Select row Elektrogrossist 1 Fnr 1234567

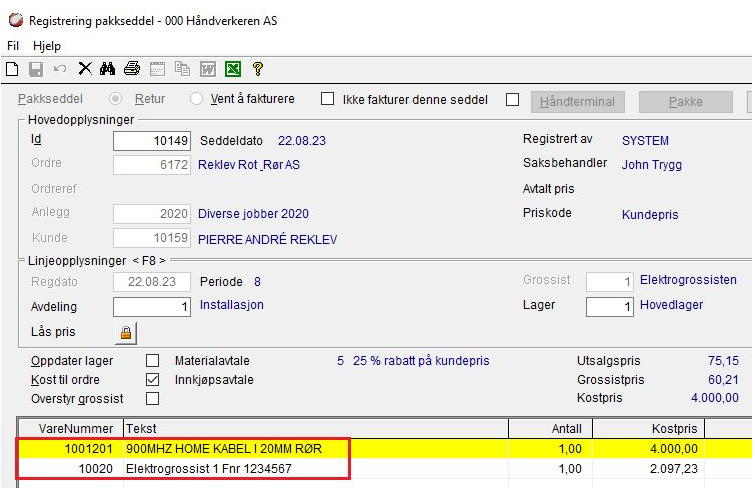click(385, 469)
